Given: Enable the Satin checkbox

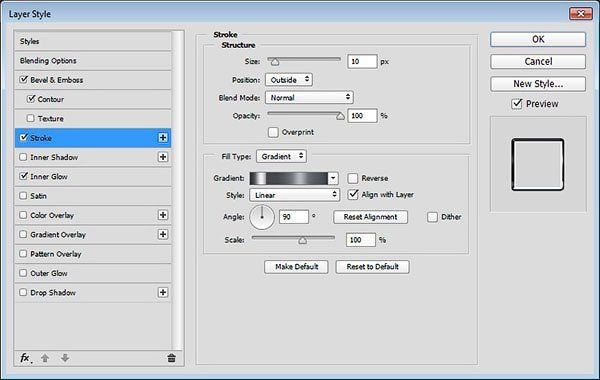Looking at the screenshot, I should (x=23, y=196).
